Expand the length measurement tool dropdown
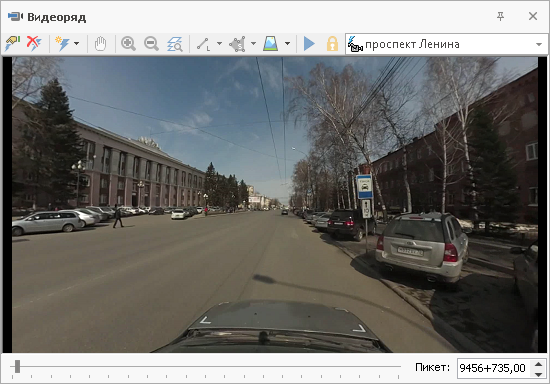Image resolution: width=550 pixels, height=384 pixels. (220, 44)
